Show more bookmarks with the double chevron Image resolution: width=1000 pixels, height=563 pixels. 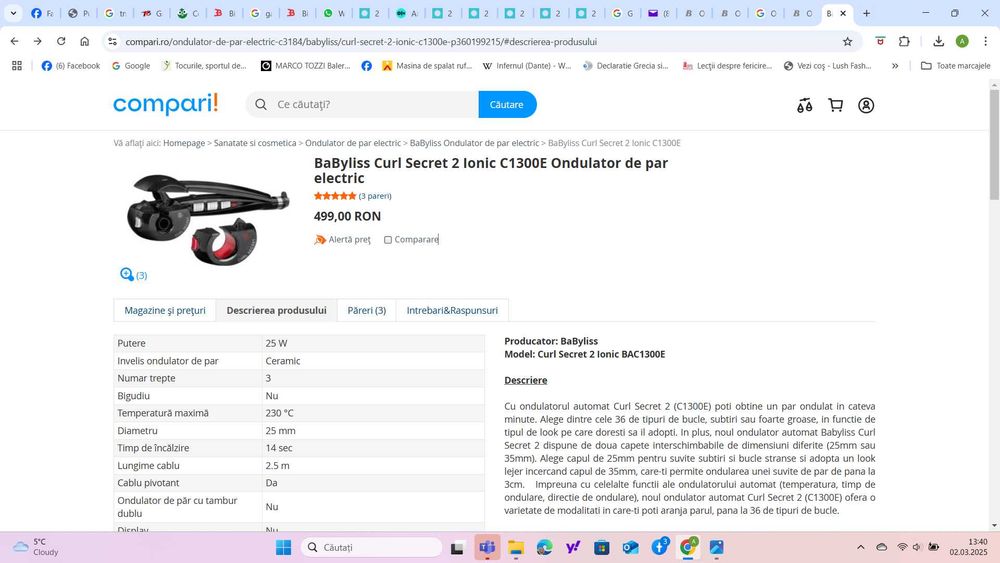pos(895,66)
